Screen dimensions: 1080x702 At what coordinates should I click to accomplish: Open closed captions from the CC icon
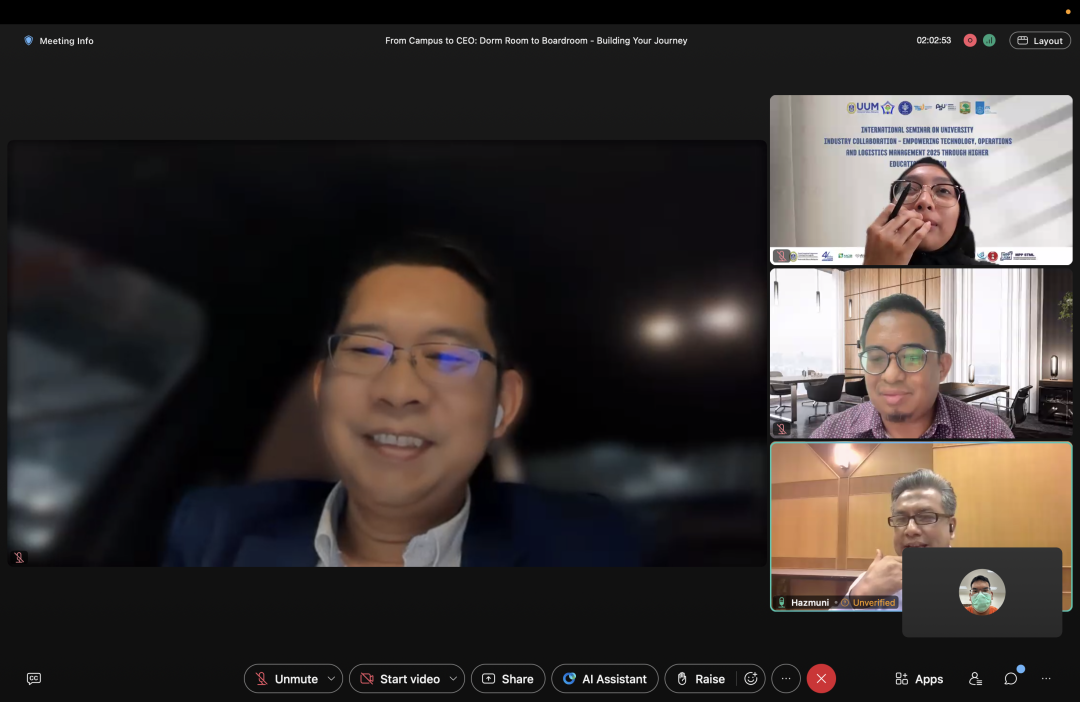(x=34, y=679)
